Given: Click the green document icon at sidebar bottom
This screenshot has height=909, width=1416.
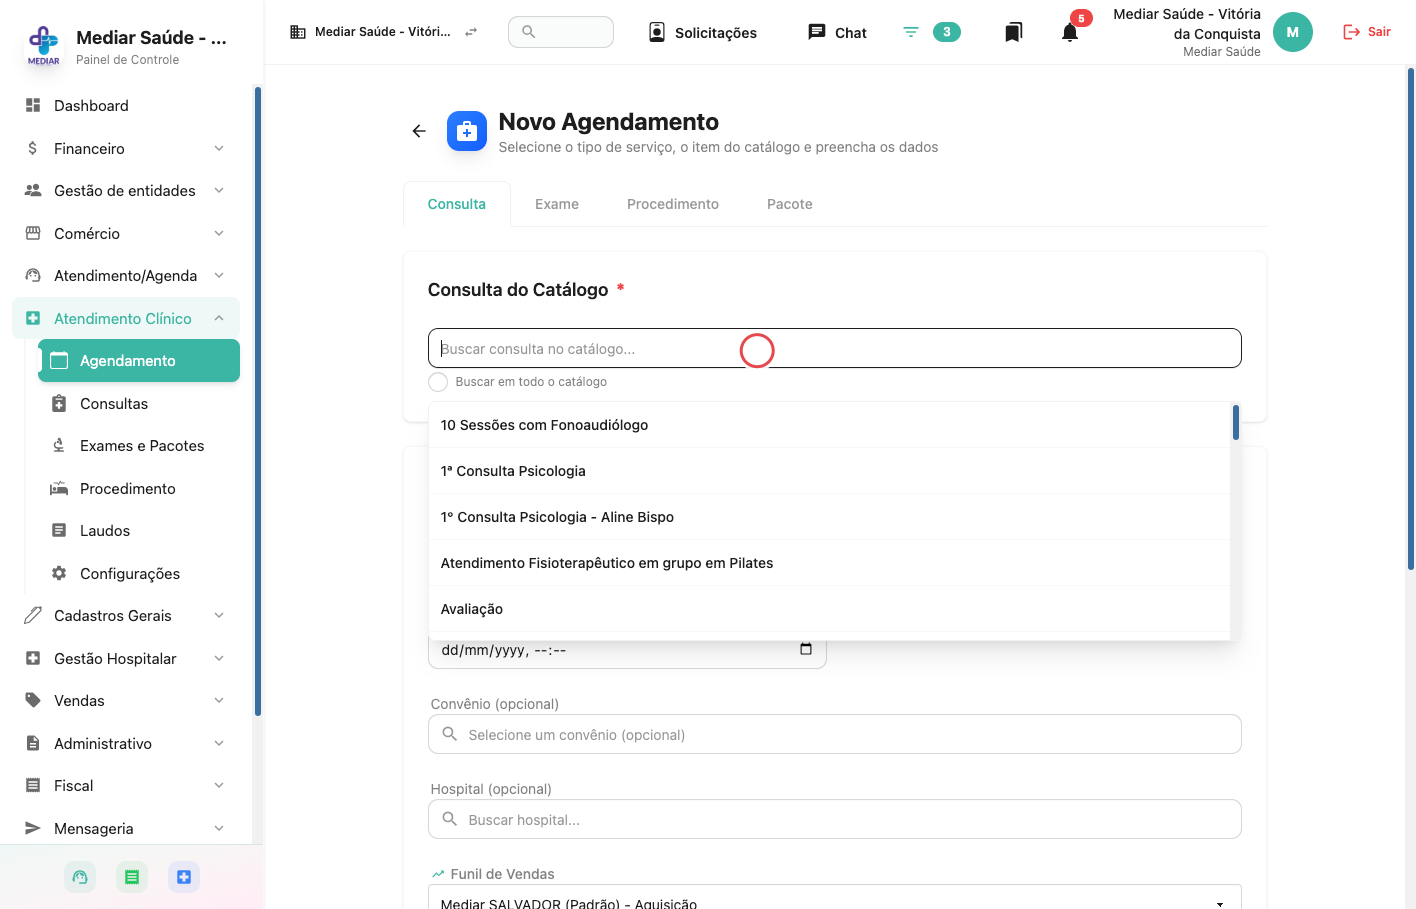Looking at the screenshot, I should [132, 877].
